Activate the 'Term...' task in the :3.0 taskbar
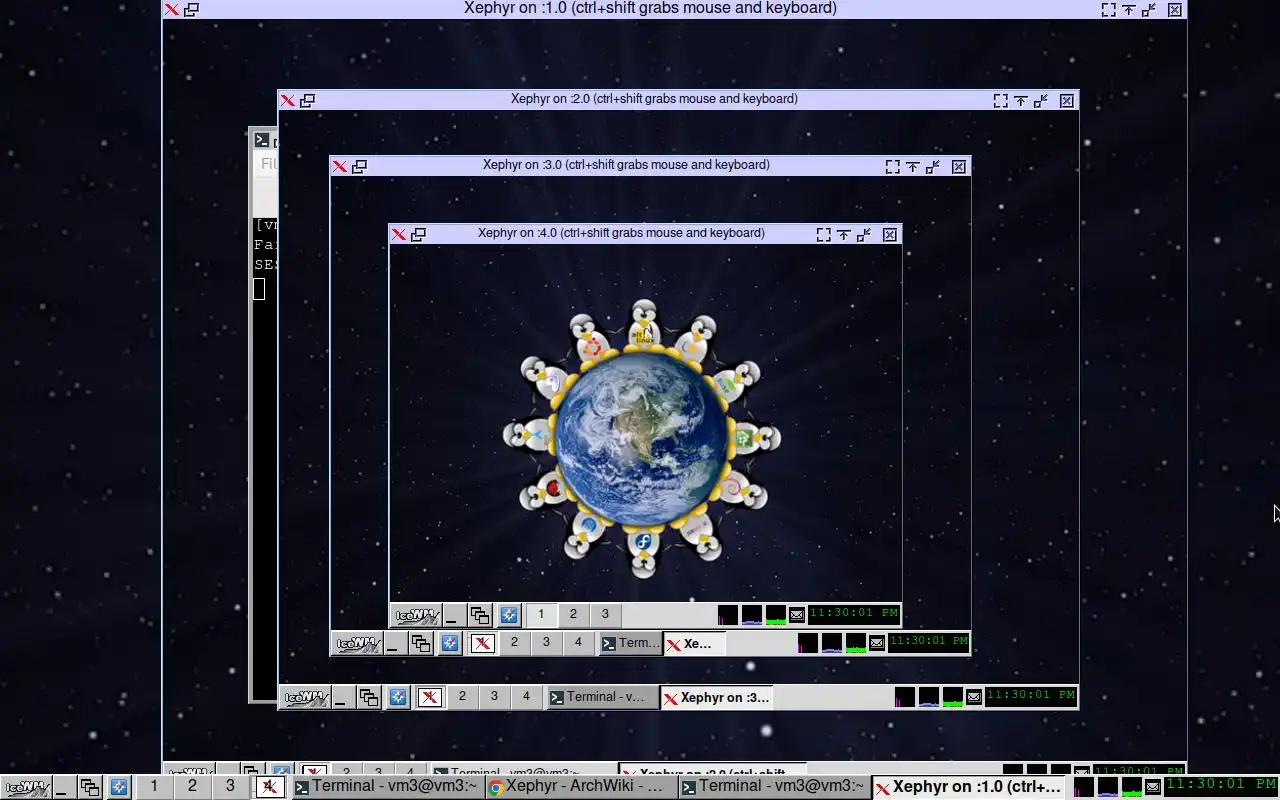Screen dimensions: 1280x800 pyautogui.click(x=630, y=643)
